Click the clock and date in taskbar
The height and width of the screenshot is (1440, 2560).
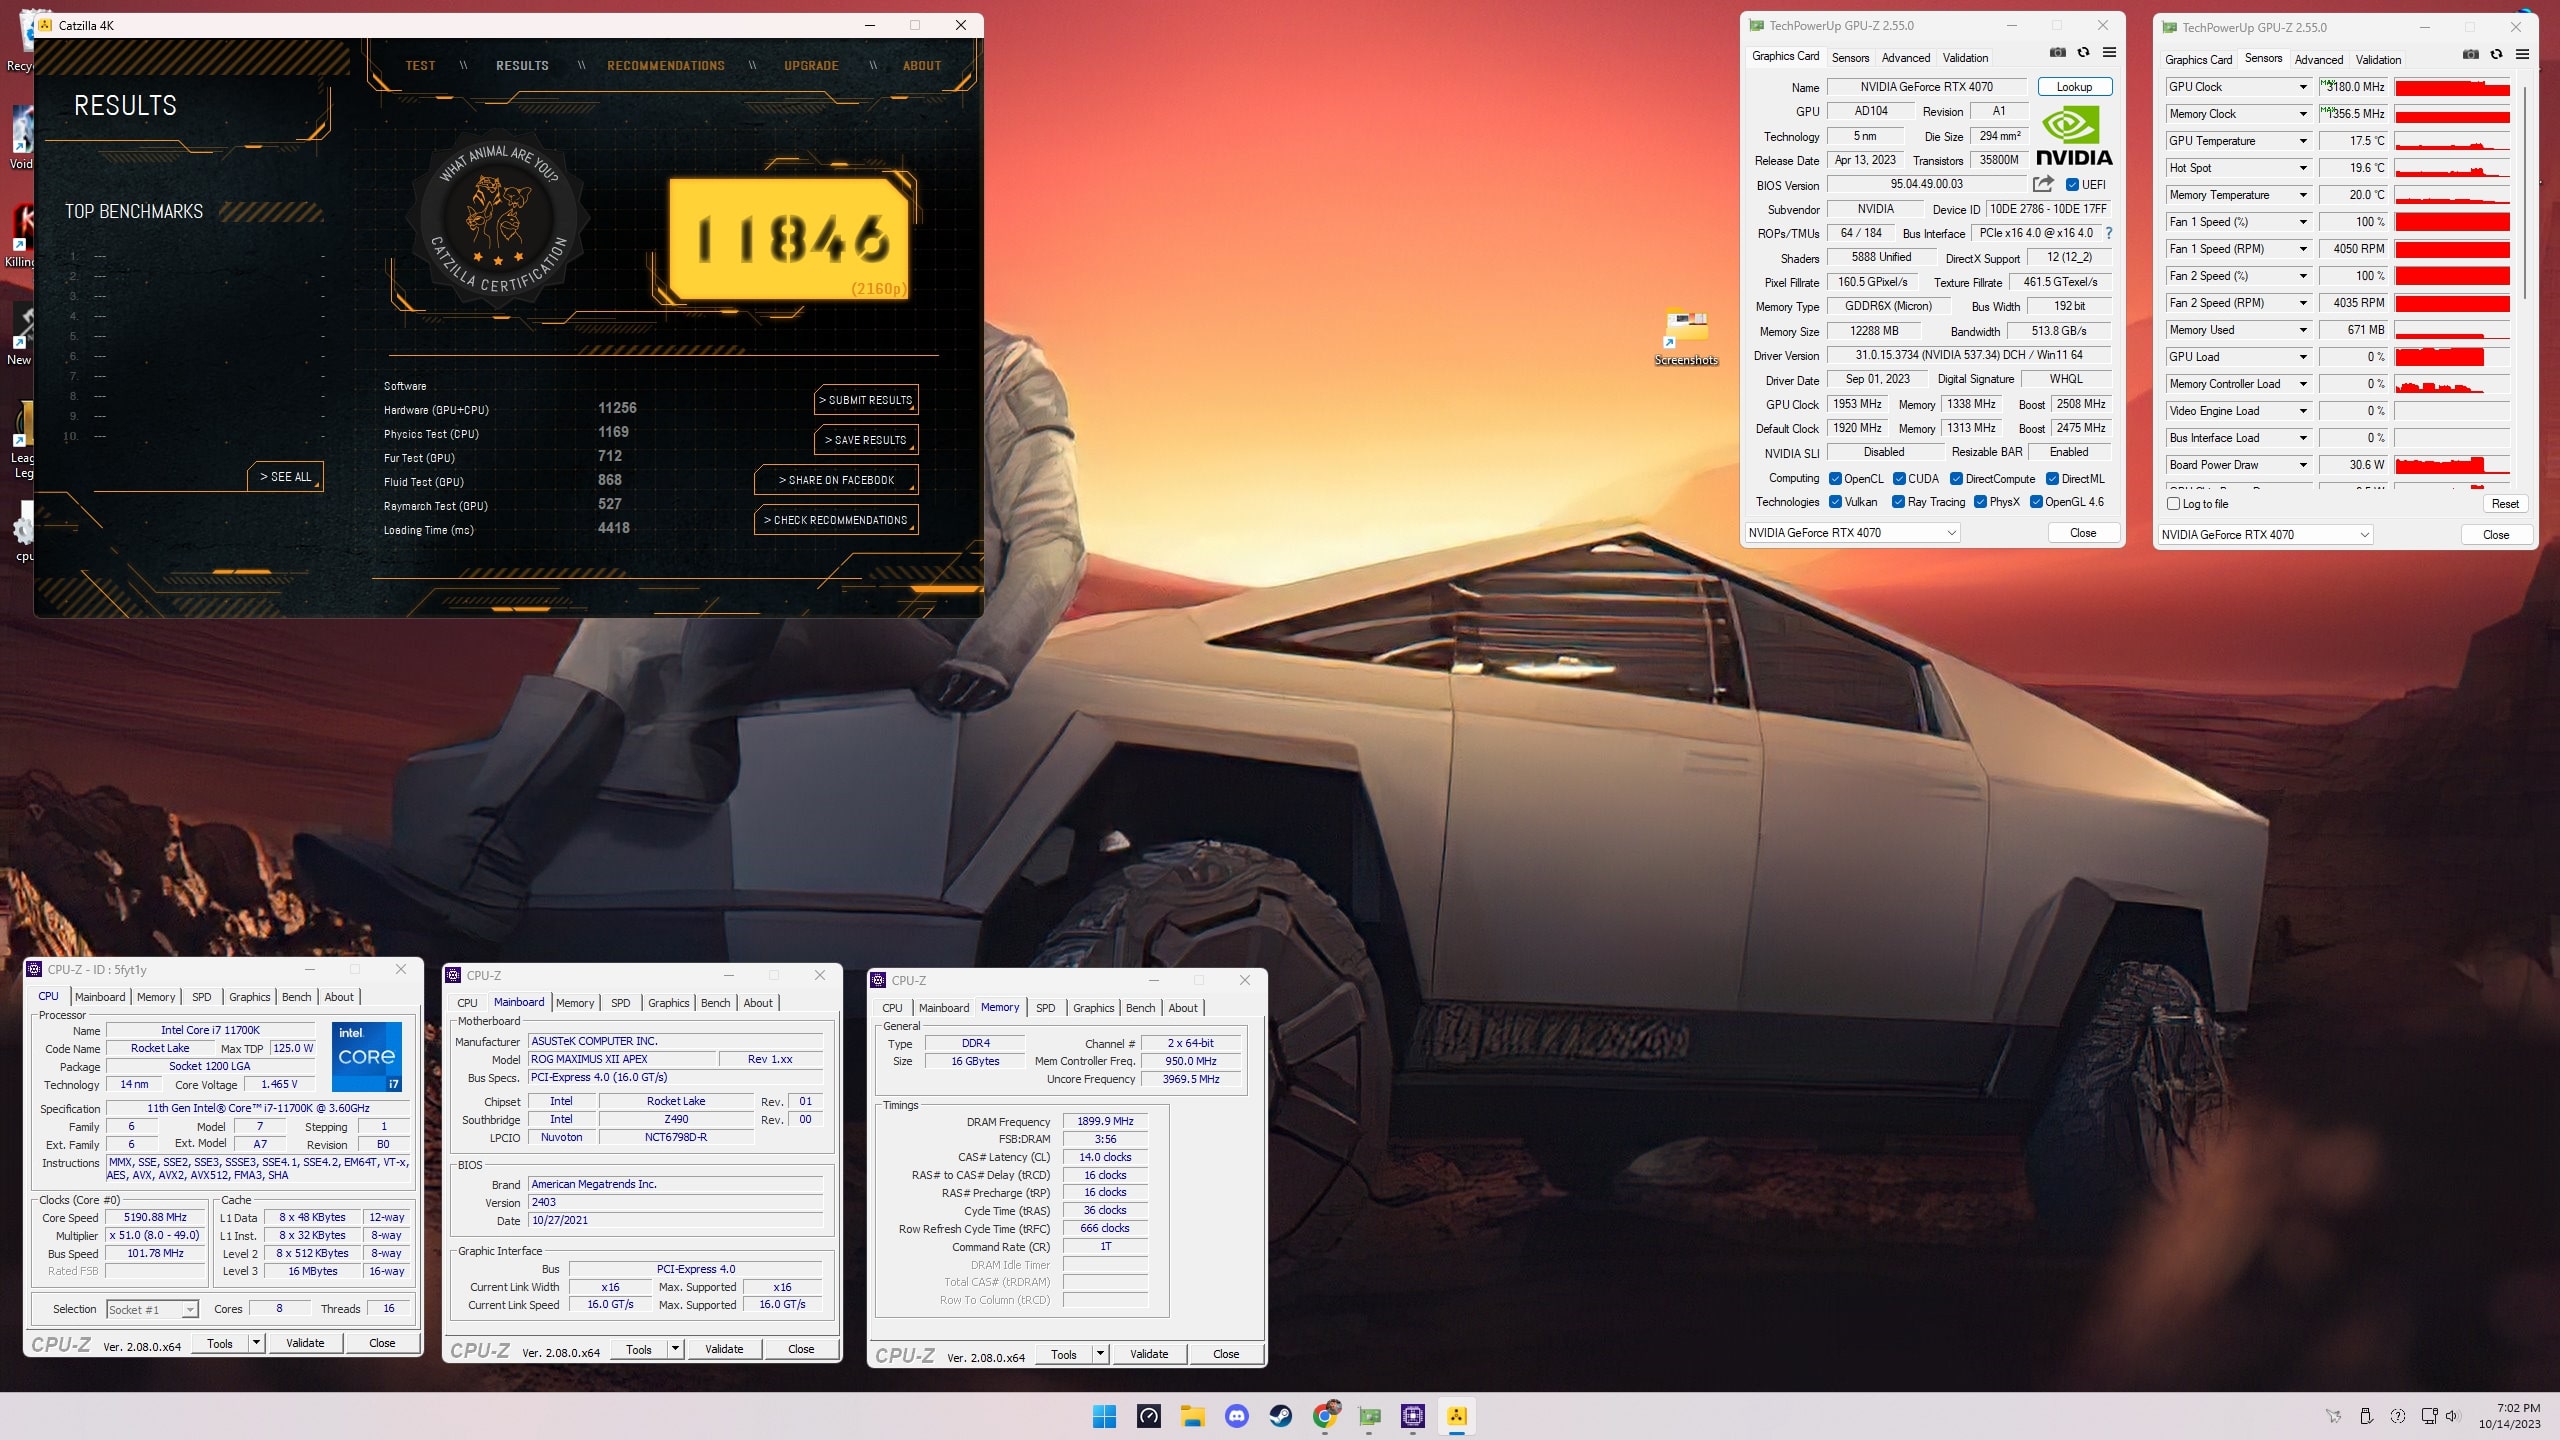(2509, 1416)
